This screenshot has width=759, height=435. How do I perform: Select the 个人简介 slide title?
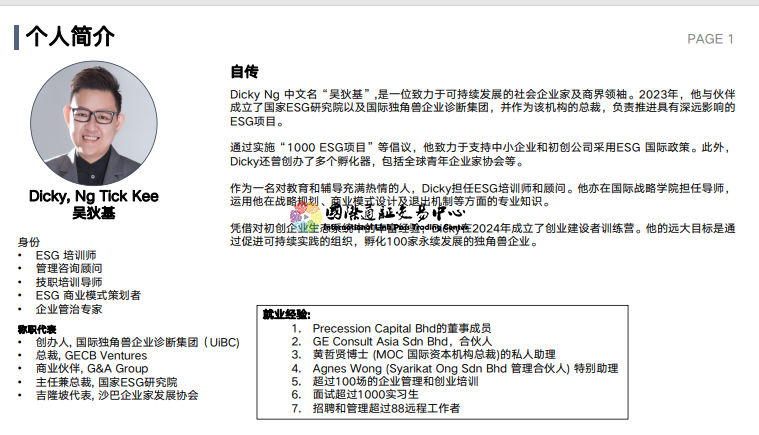tap(70, 38)
